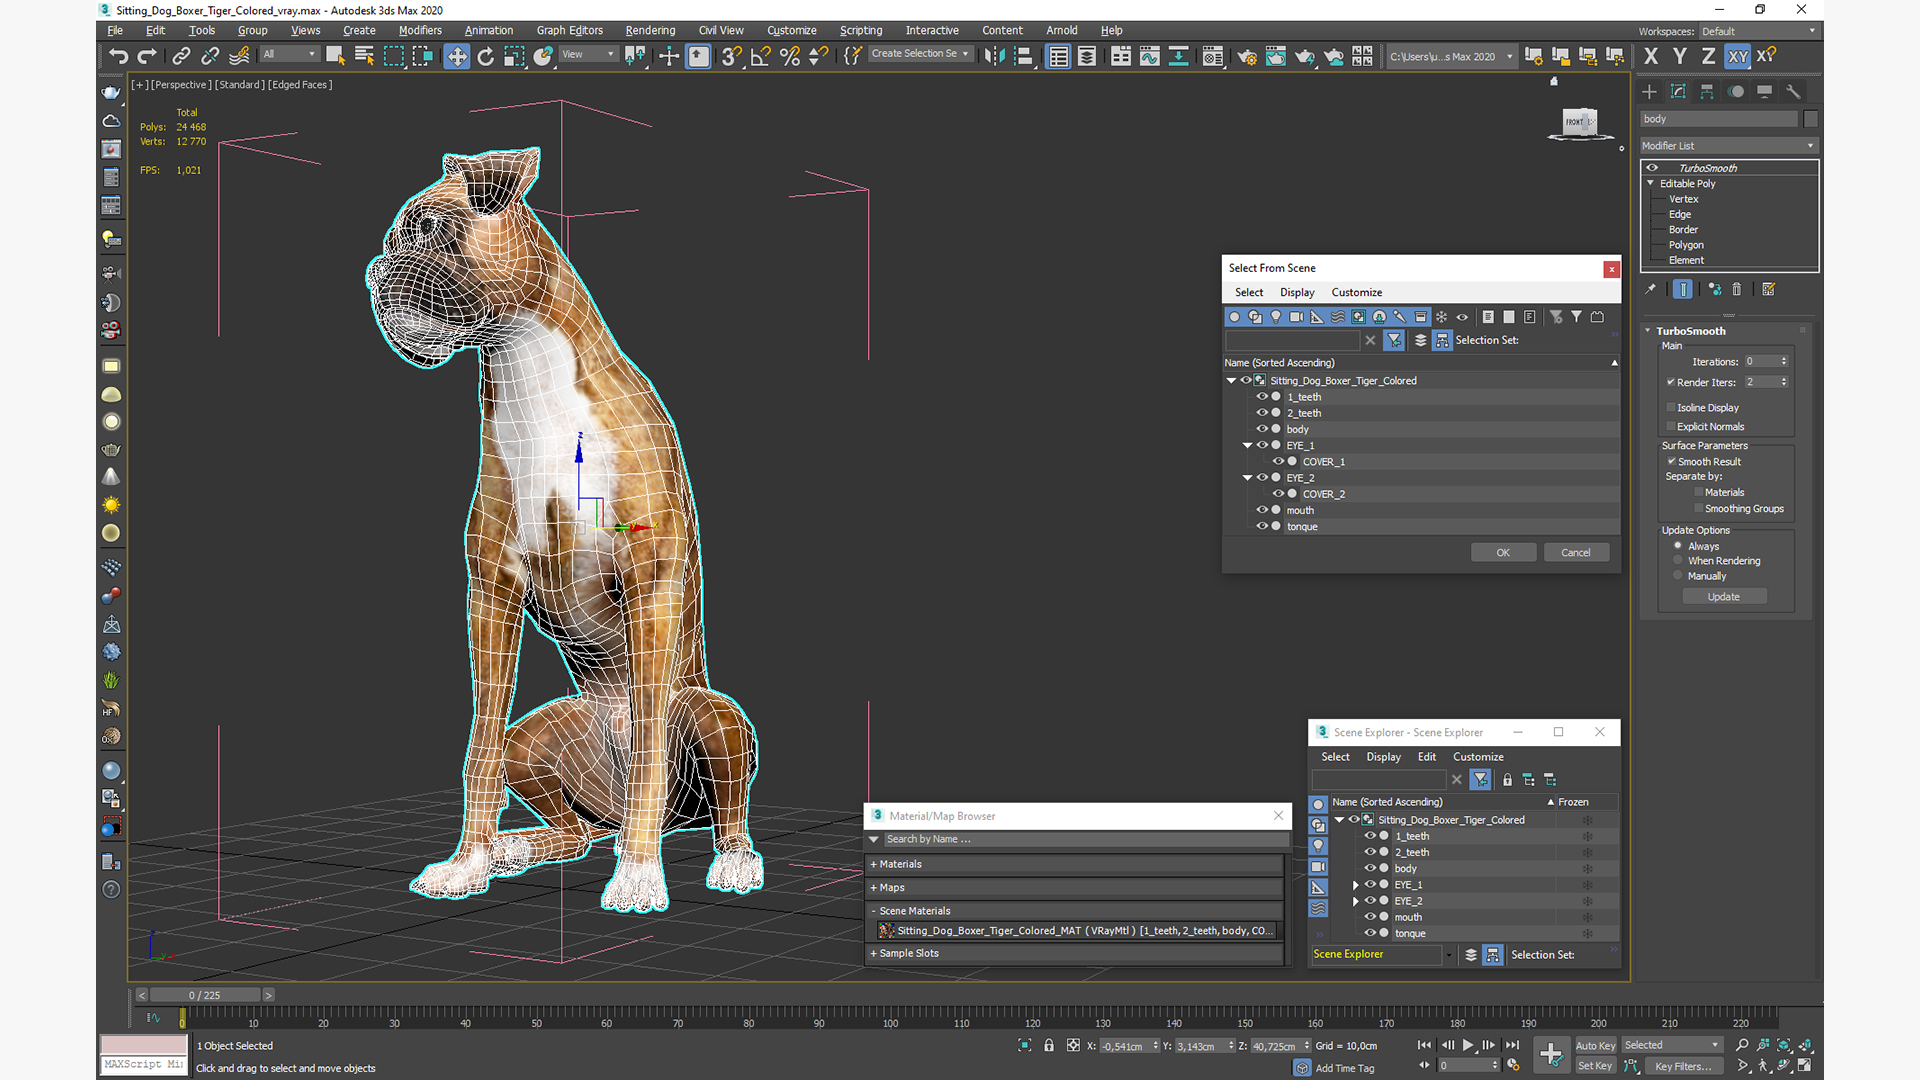The height and width of the screenshot is (1080, 1920).
Task: Check Separate by Smoothing Groups option
Action: pos(1698,508)
